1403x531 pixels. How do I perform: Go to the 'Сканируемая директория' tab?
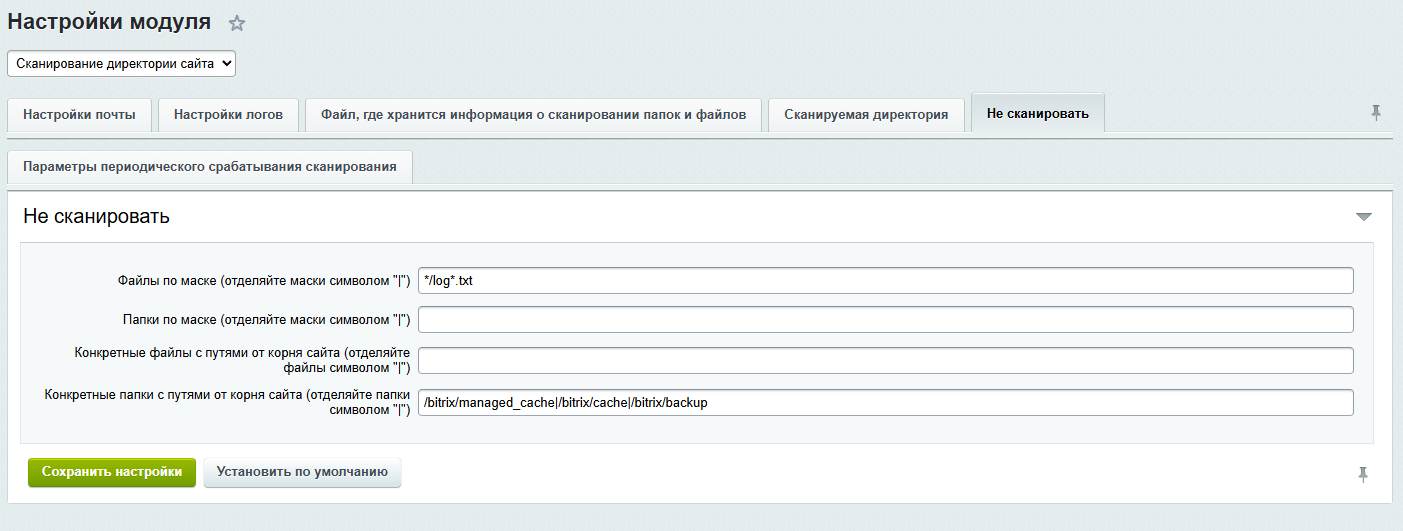click(865, 115)
